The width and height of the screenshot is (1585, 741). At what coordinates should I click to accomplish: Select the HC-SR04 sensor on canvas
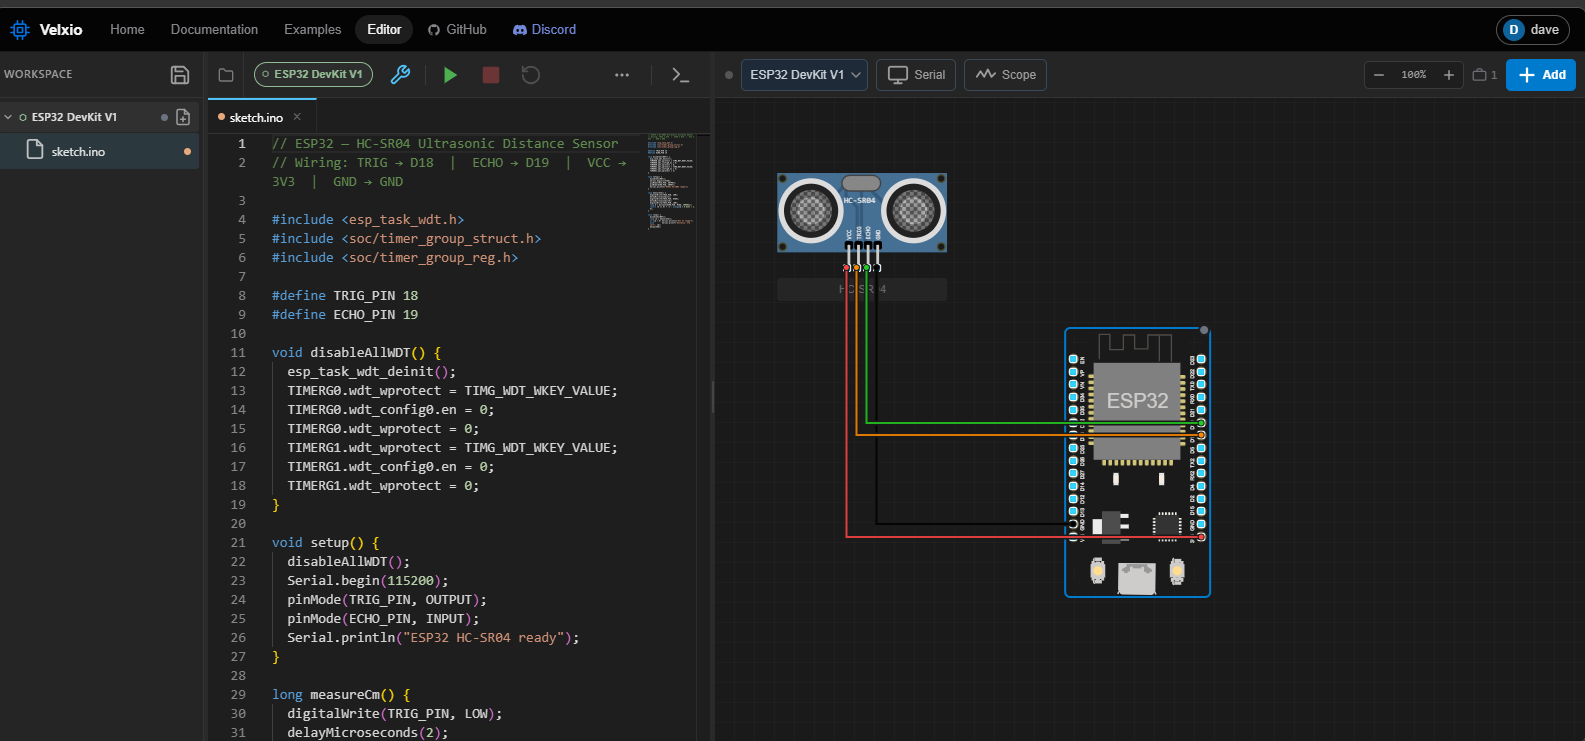click(x=861, y=212)
